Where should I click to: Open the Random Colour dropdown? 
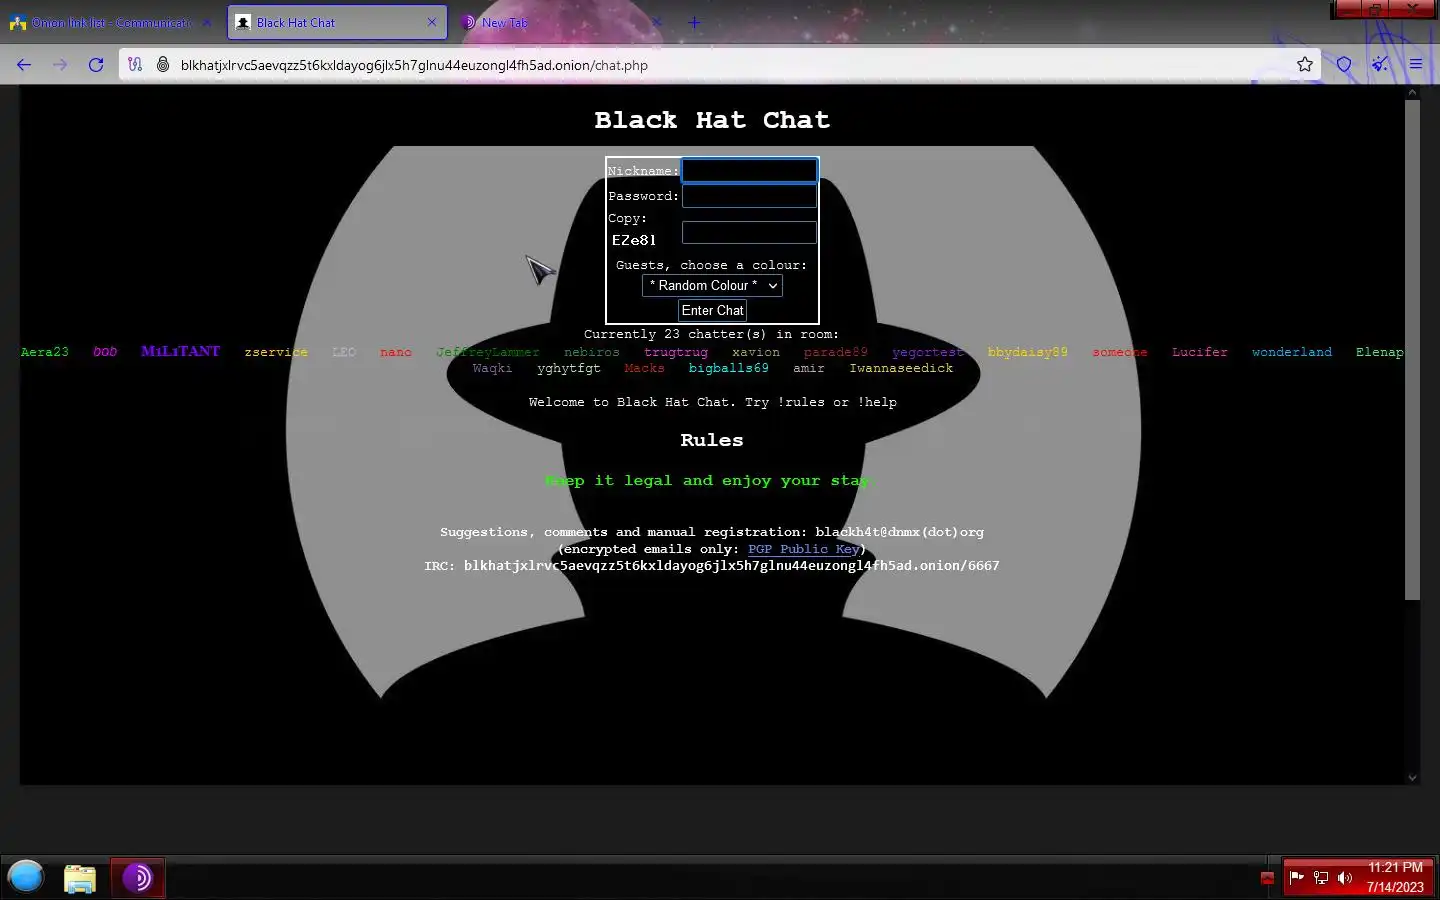(712, 285)
